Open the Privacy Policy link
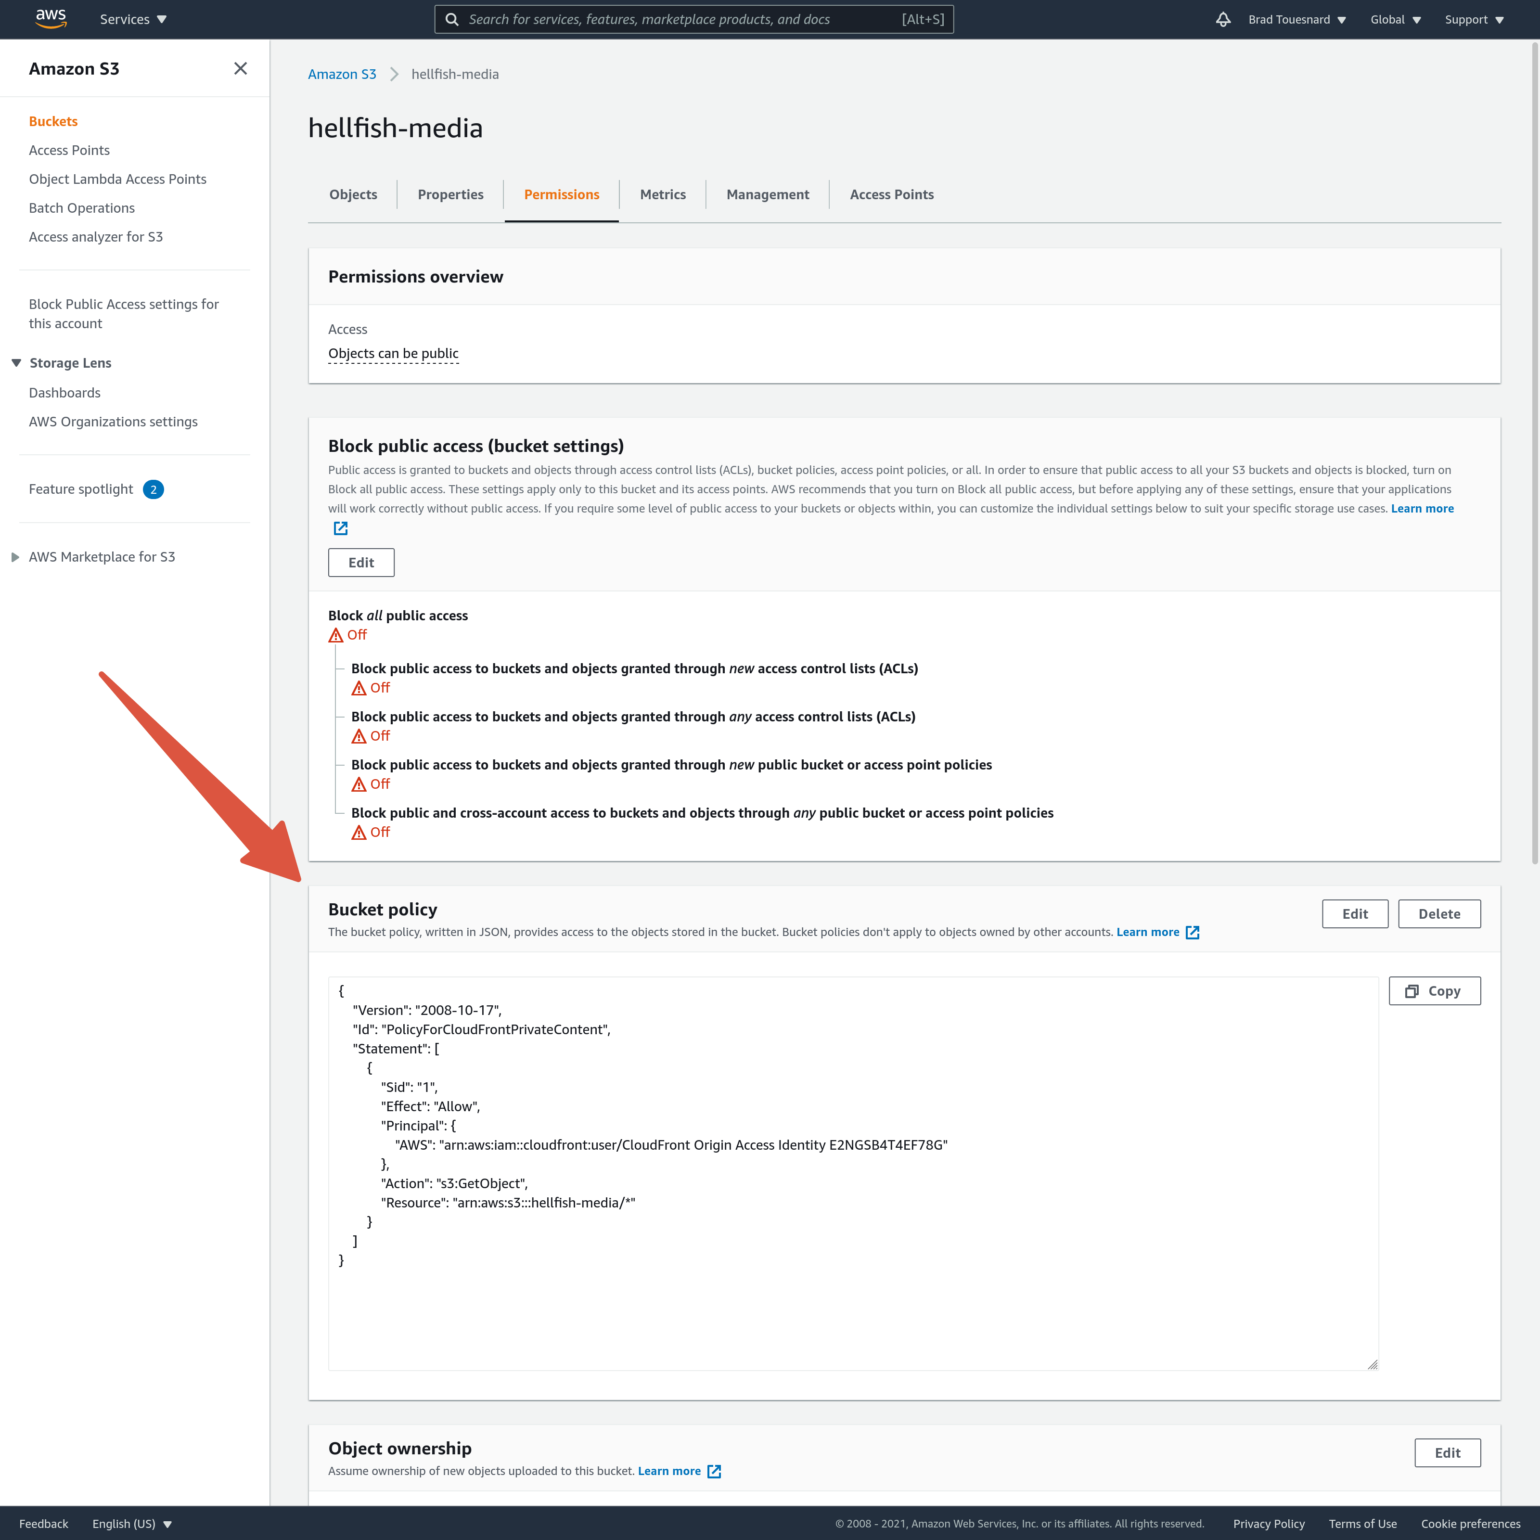 [1268, 1523]
